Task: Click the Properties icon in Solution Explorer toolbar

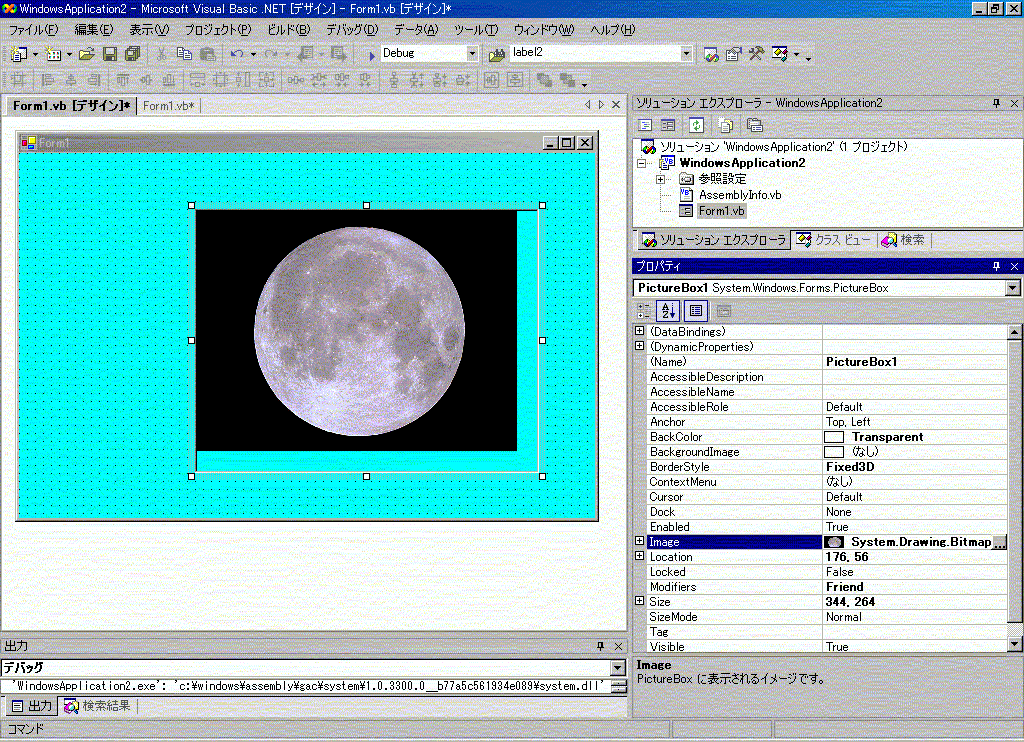Action: [x=755, y=125]
